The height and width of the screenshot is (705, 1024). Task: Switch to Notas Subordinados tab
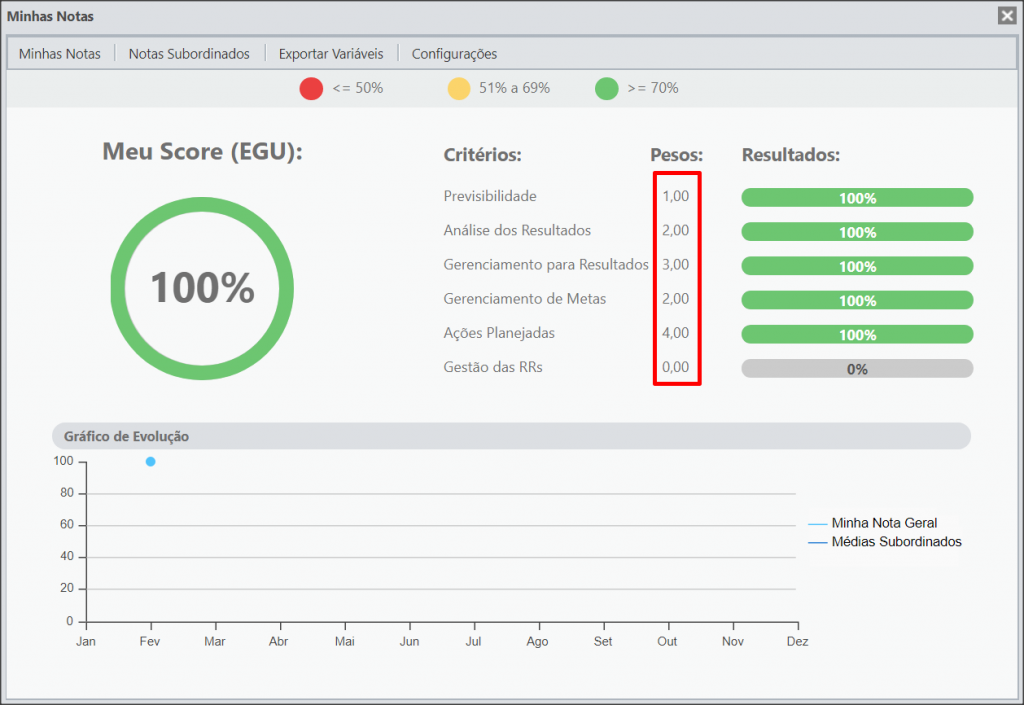(x=189, y=54)
